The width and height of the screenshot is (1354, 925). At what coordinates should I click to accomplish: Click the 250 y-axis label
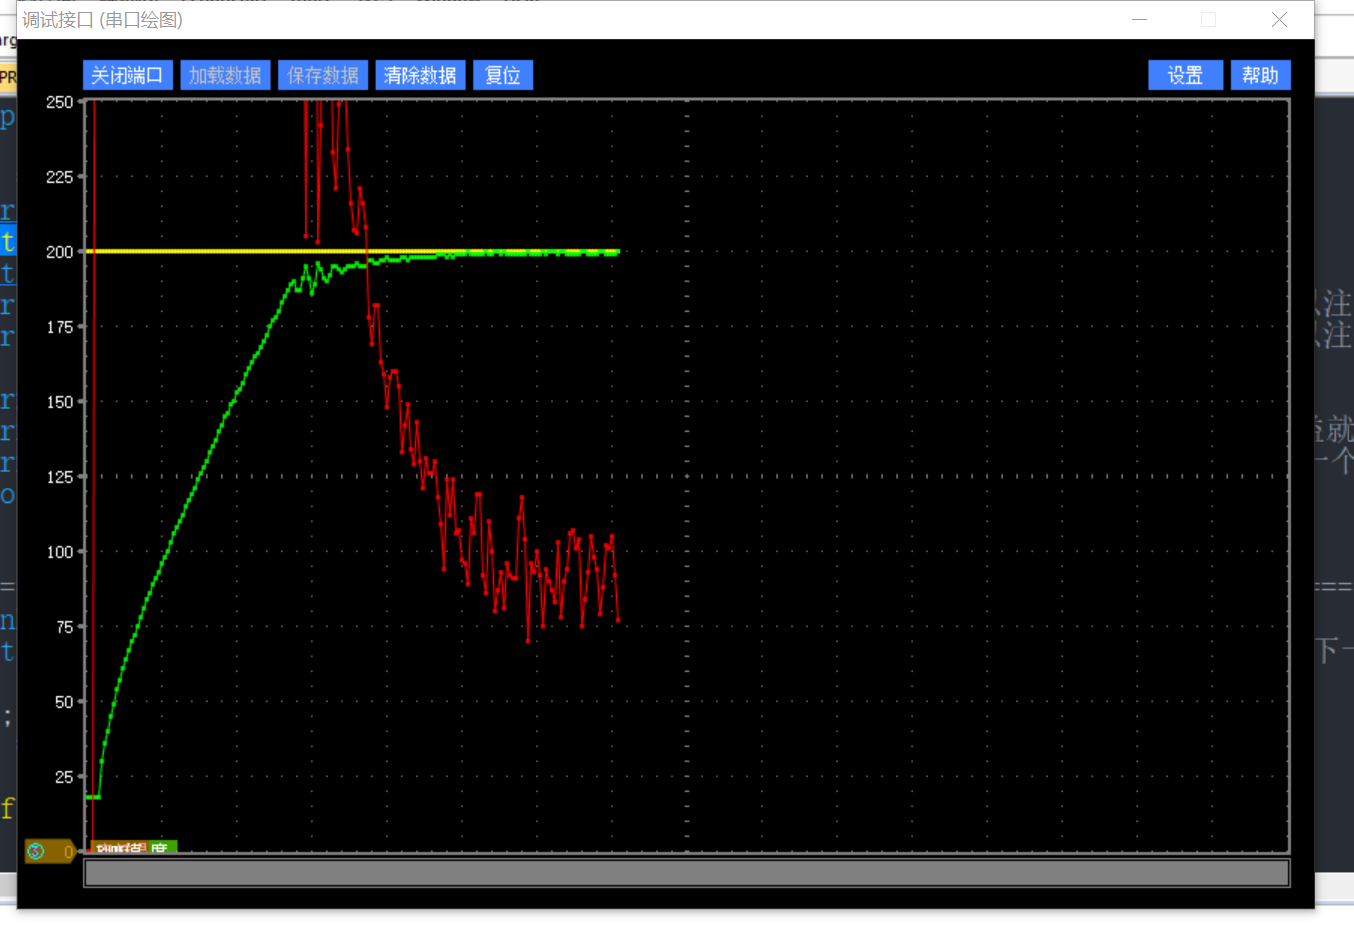coord(59,102)
